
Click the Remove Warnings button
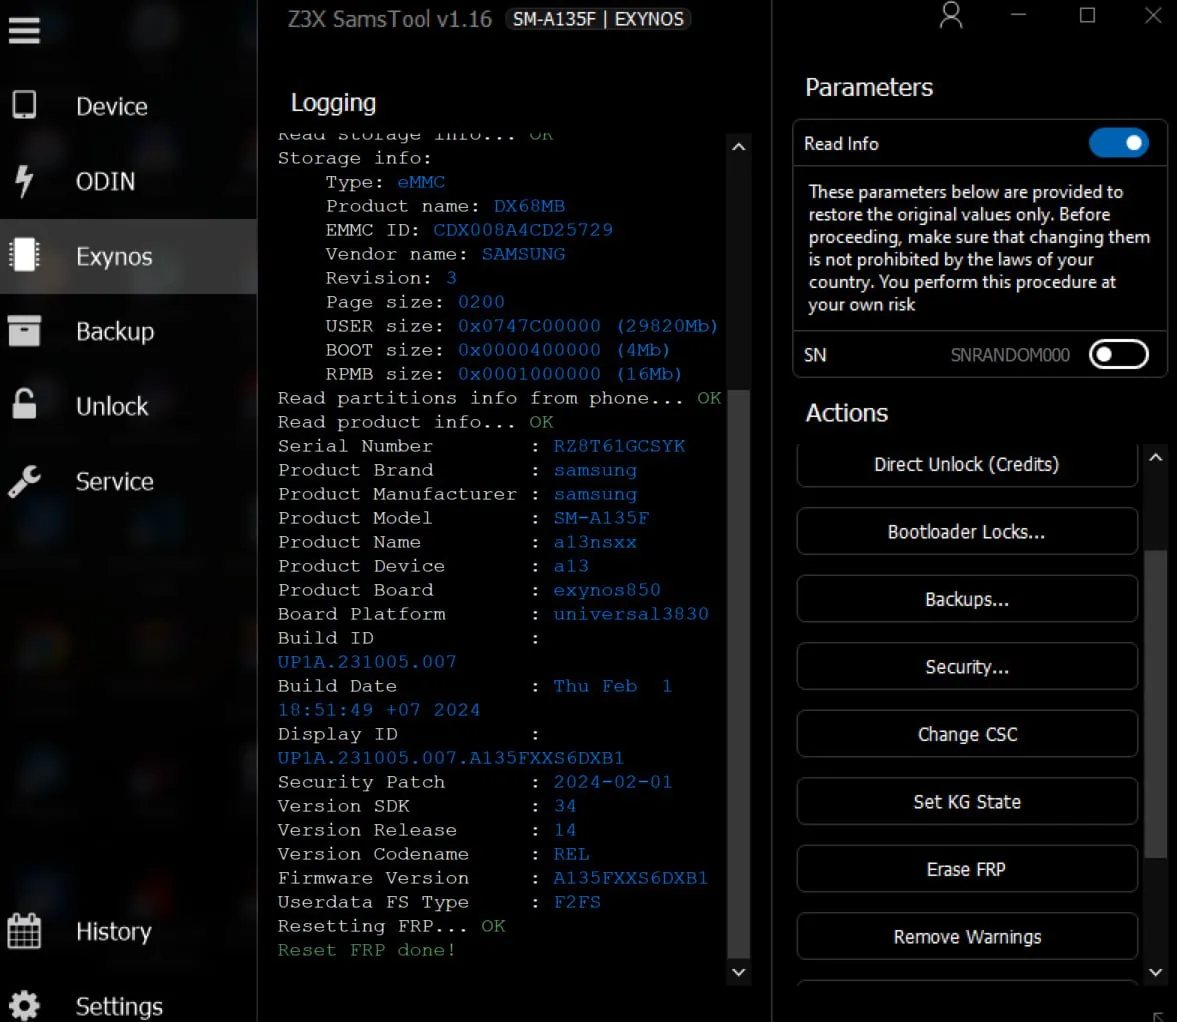point(967,936)
